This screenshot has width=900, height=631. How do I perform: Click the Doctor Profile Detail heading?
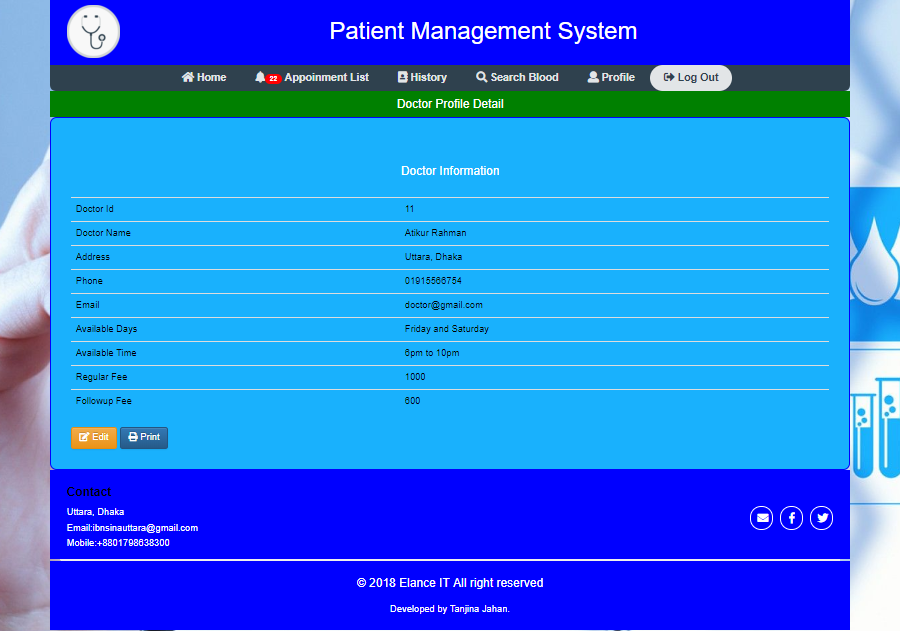[450, 104]
